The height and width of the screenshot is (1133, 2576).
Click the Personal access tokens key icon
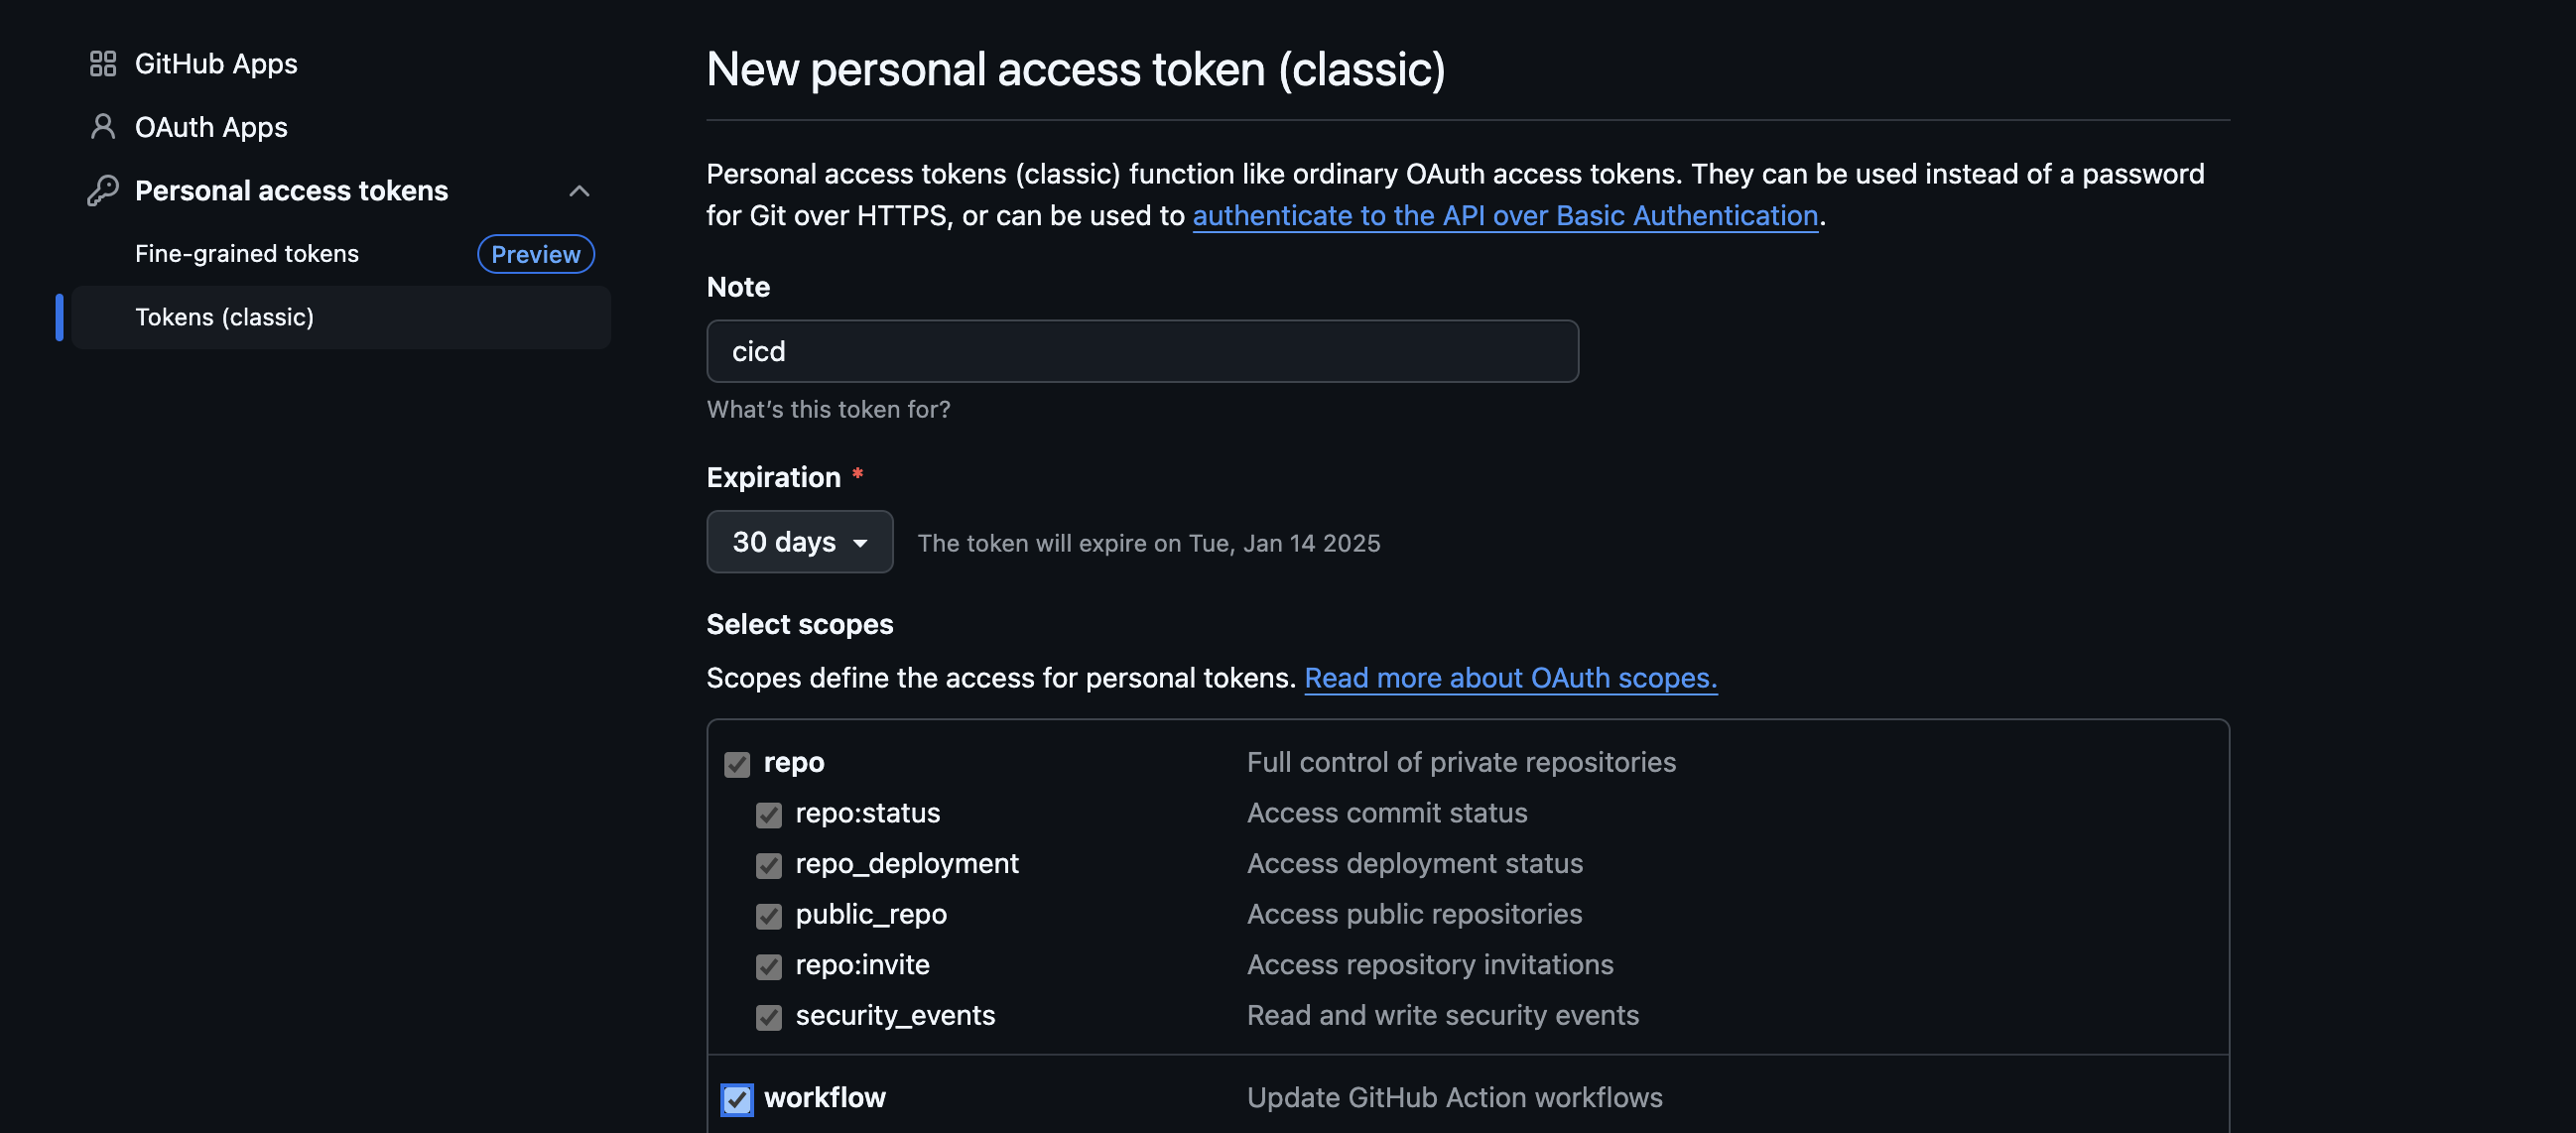tap(103, 190)
